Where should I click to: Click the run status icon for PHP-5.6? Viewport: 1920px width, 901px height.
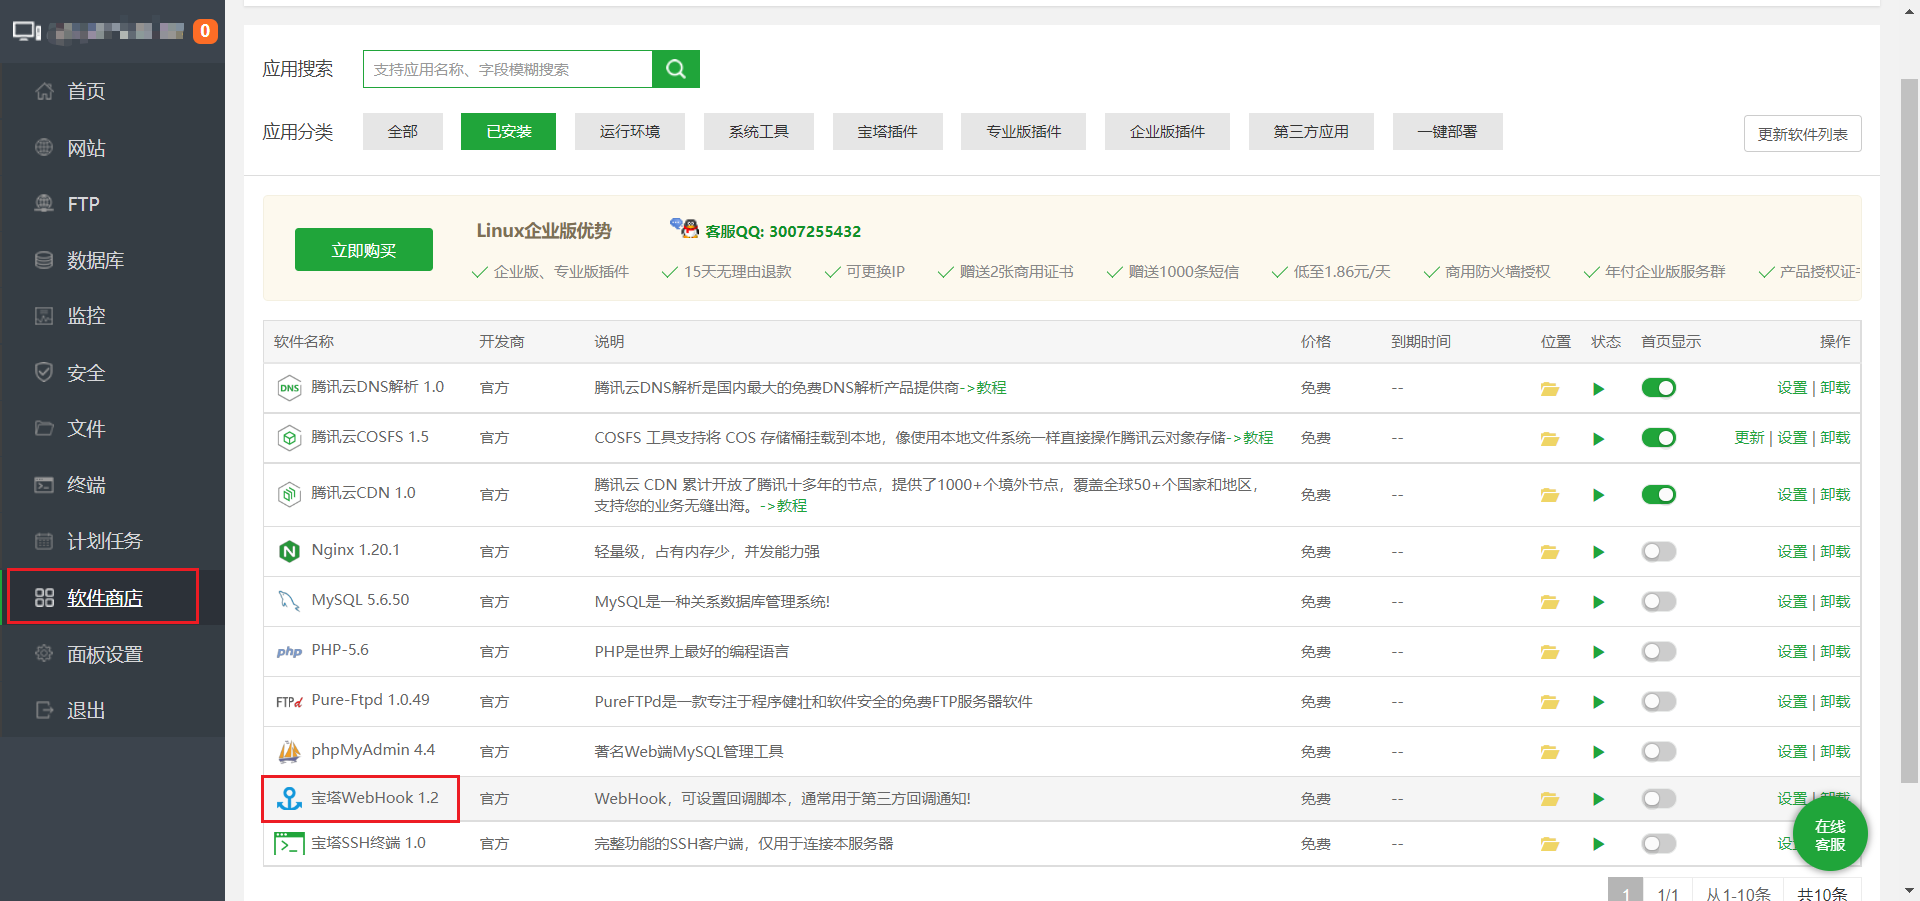pyautogui.click(x=1598, y=652)
